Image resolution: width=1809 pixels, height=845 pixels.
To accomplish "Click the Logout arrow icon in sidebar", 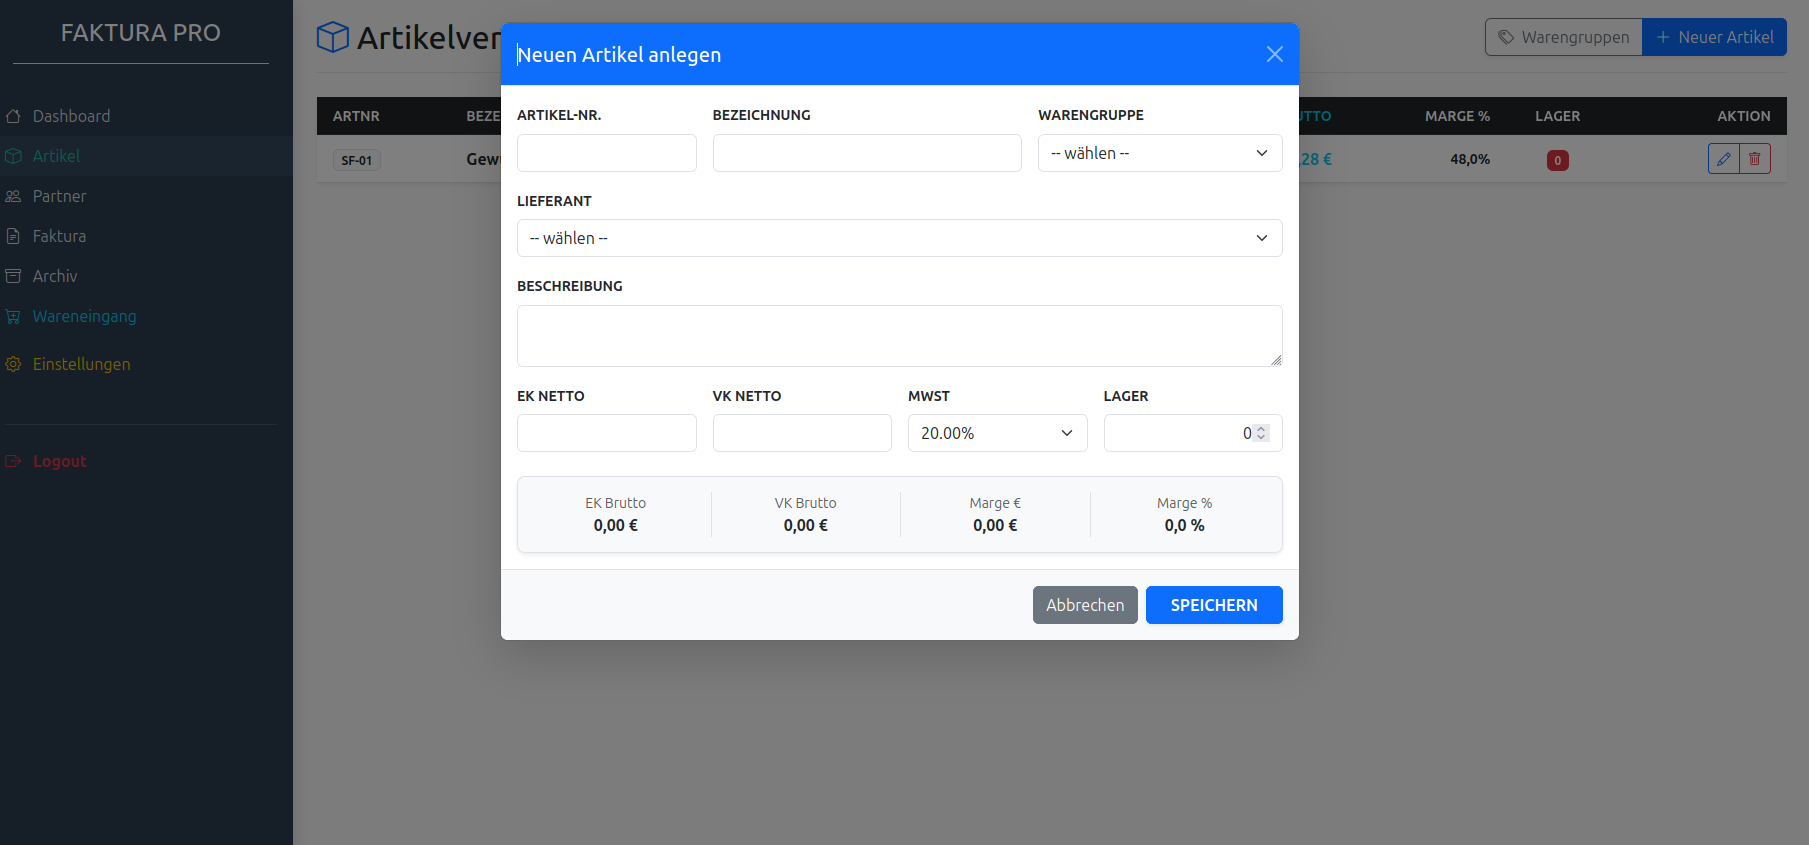I will click(x=13, y=461).
